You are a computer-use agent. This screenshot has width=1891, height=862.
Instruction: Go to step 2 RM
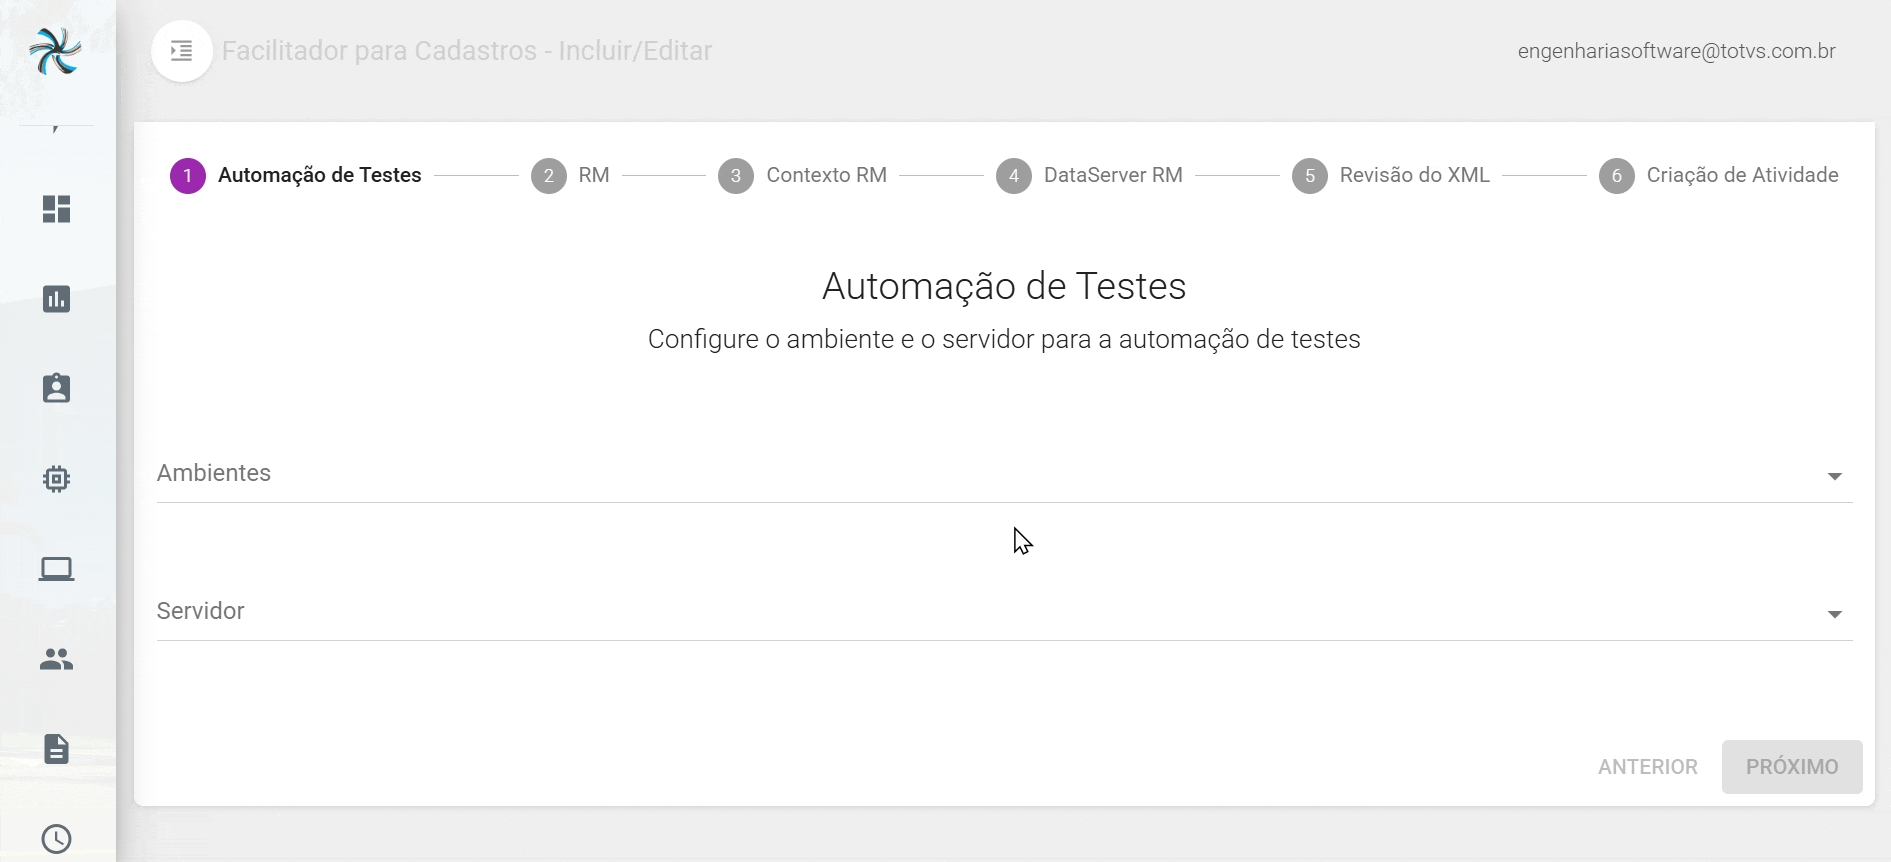[570, 176]
